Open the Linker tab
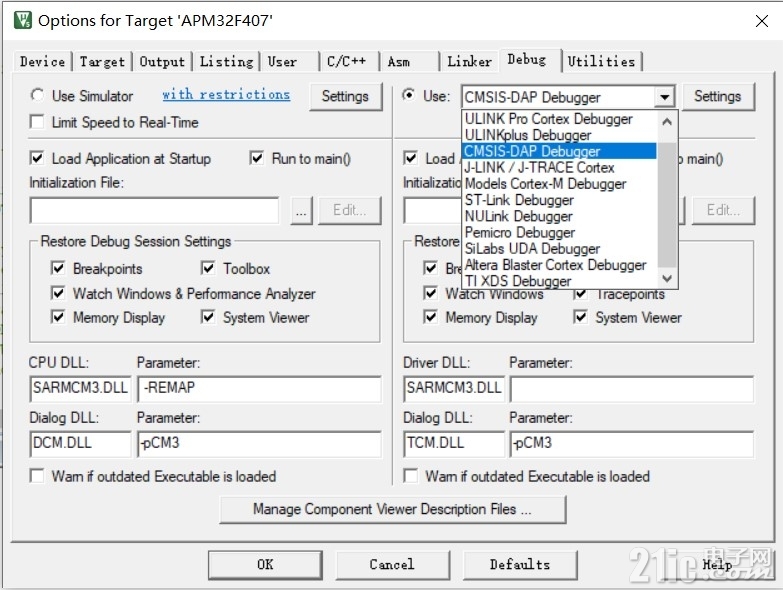 point(469,62)
